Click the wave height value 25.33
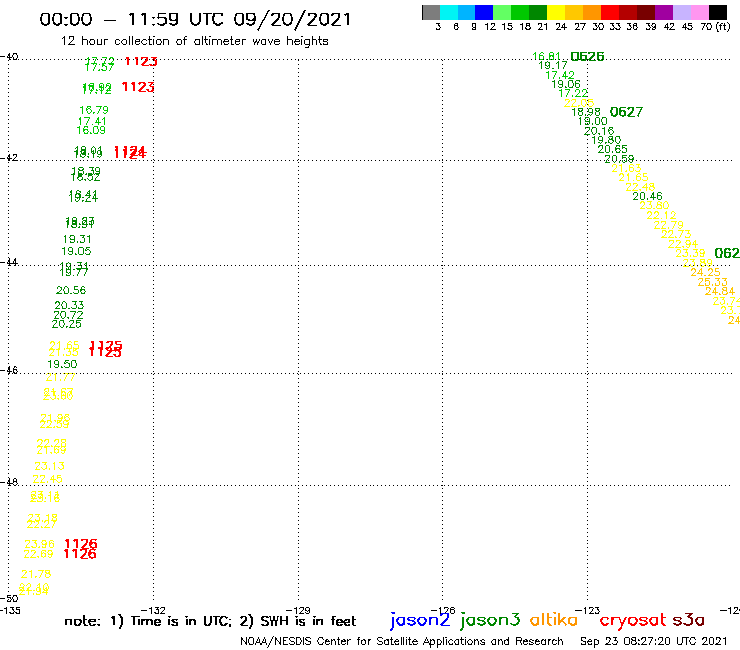740x650 pixels. tap(713, 282)
